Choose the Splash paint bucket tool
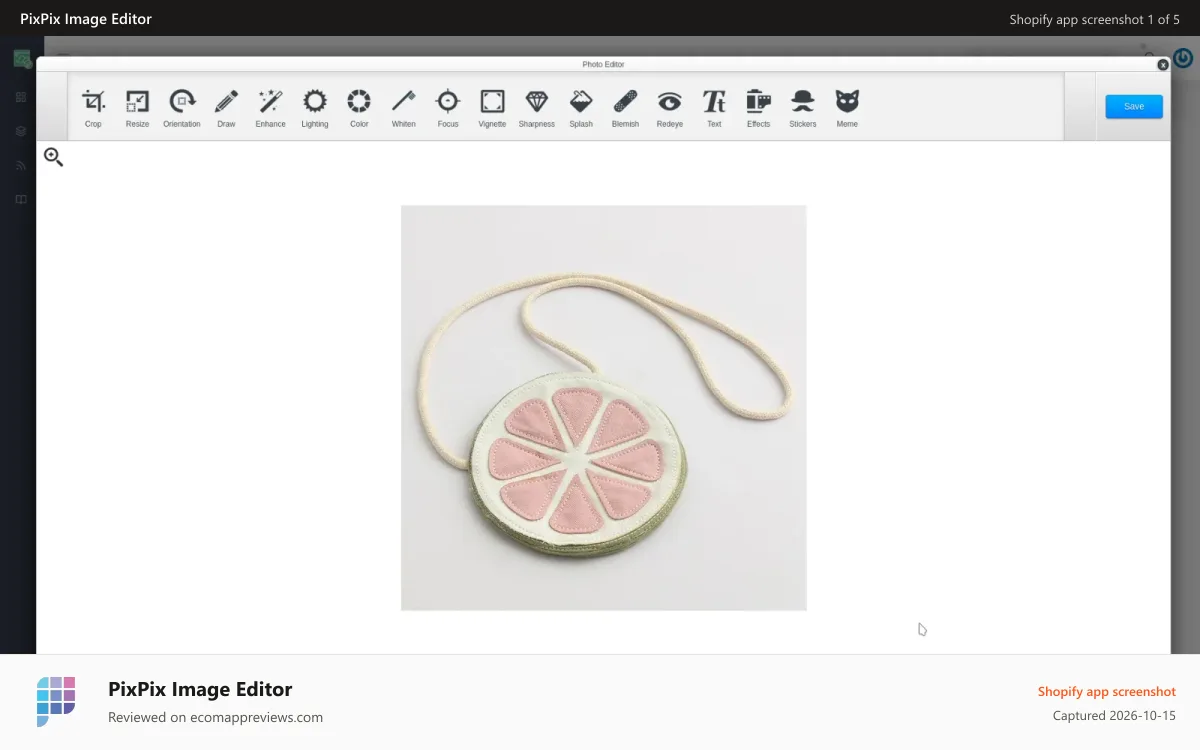 (x=581, y=108)
